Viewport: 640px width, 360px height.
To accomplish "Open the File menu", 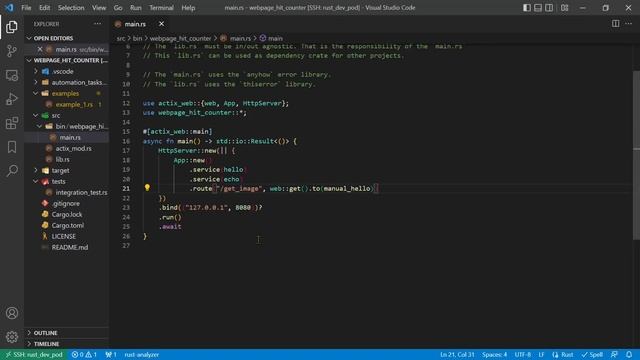I will [26, 8].
